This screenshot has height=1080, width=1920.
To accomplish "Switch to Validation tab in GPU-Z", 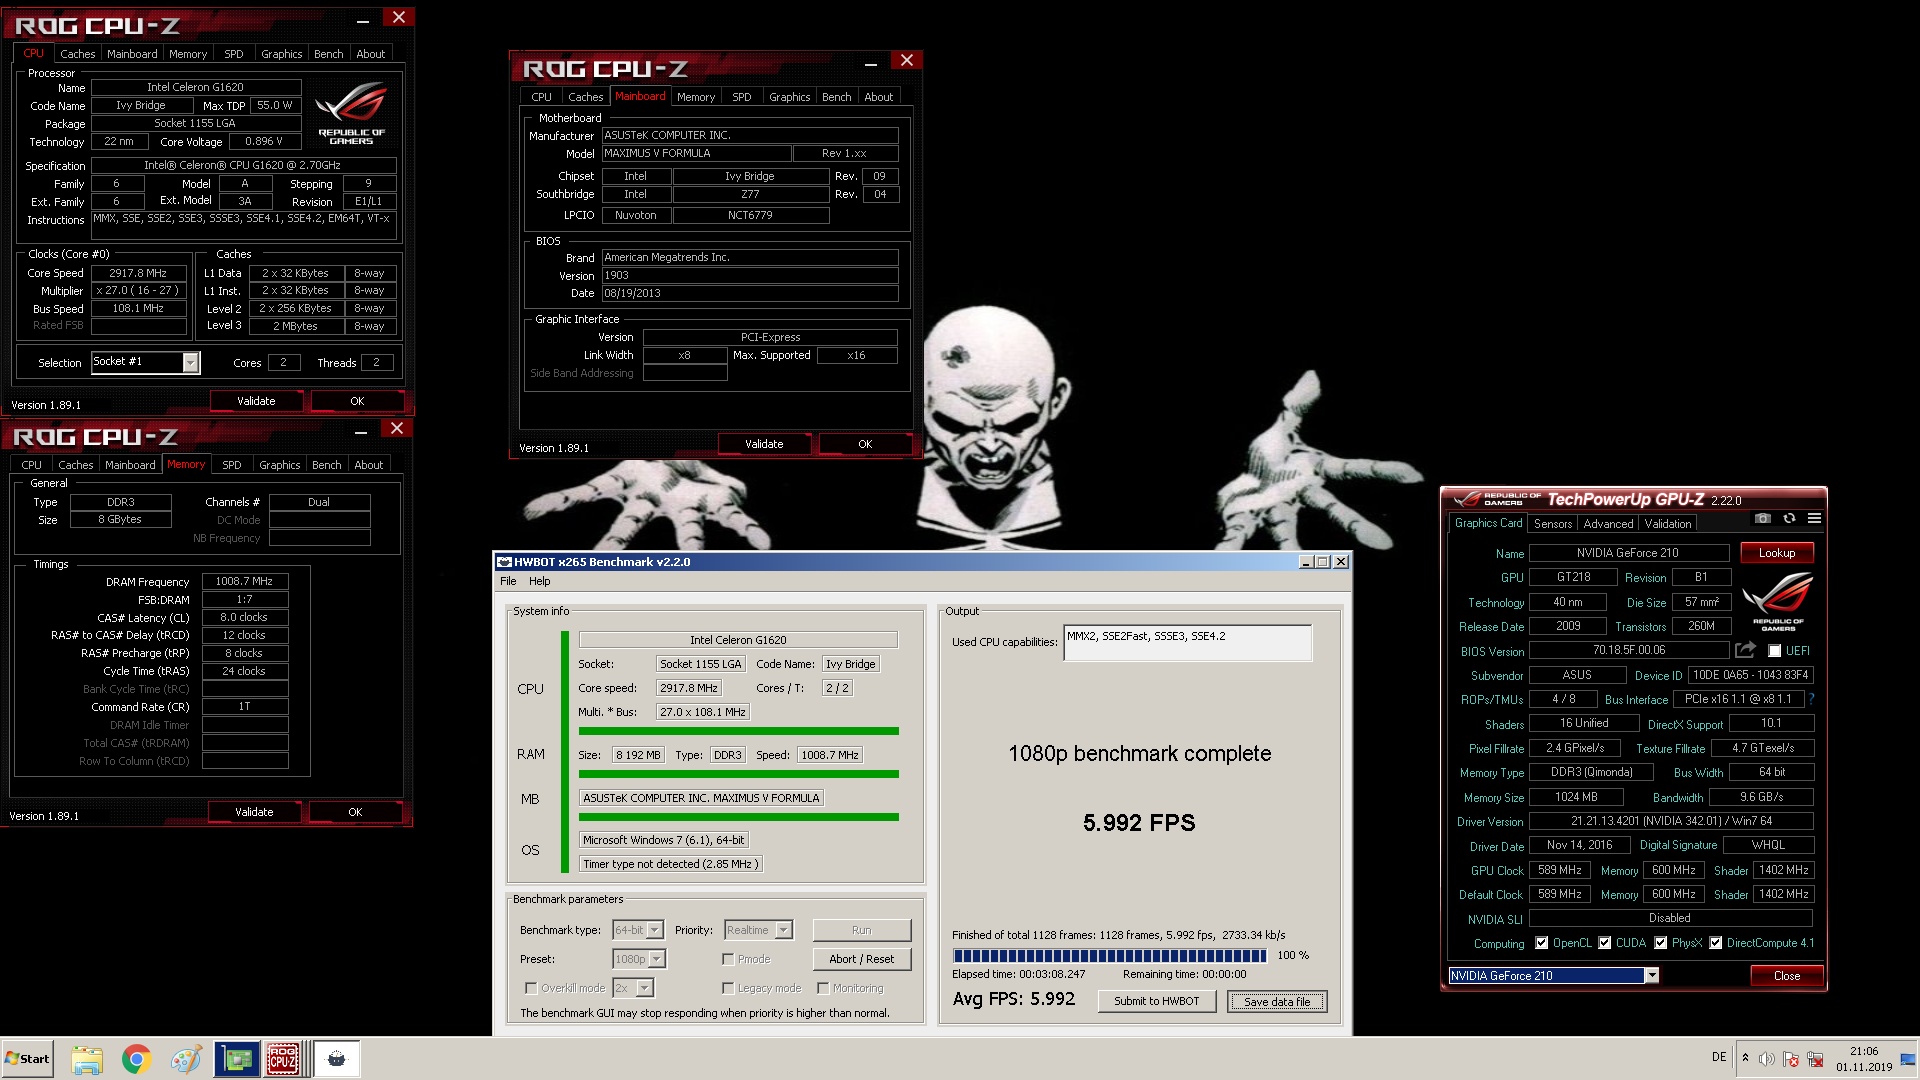I will (x=1668, y=524).
